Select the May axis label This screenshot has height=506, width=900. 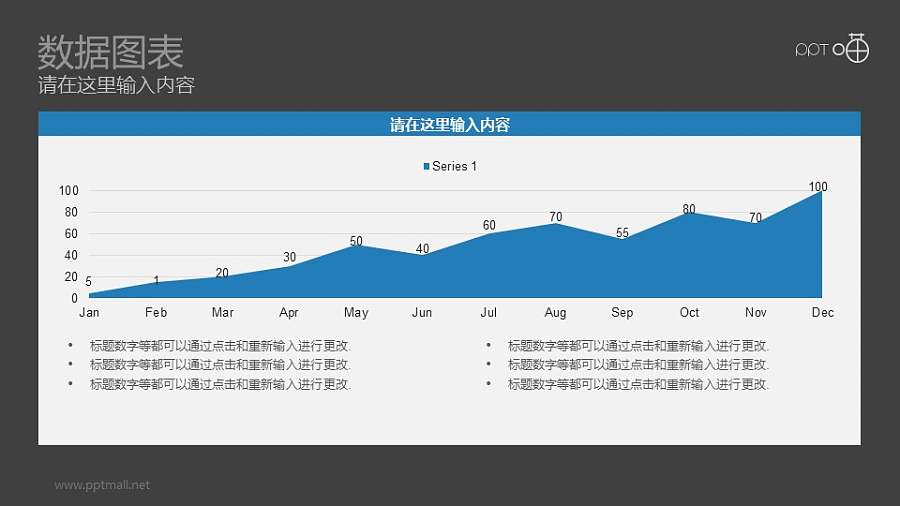pos(356,313)
